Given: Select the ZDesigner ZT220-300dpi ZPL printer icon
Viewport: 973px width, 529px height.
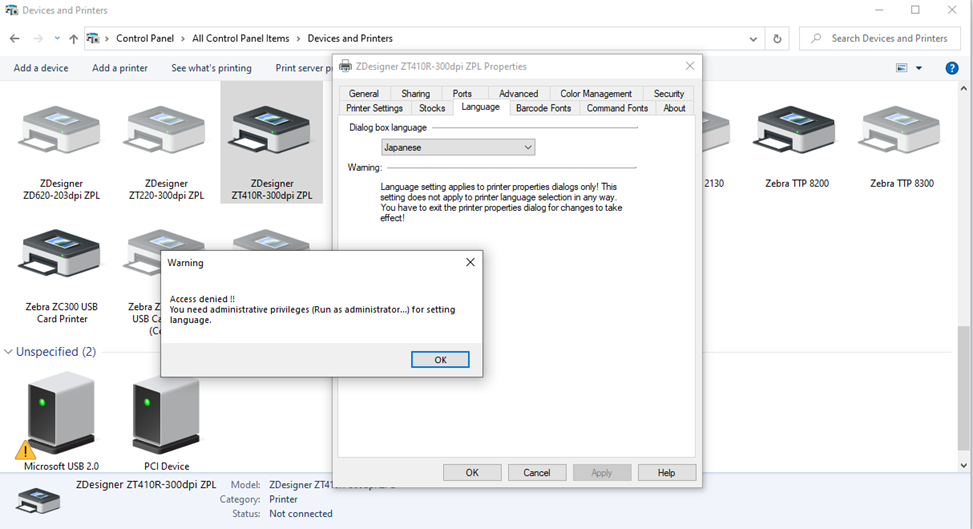Looking at the screenshot, I should click(166, 130).
